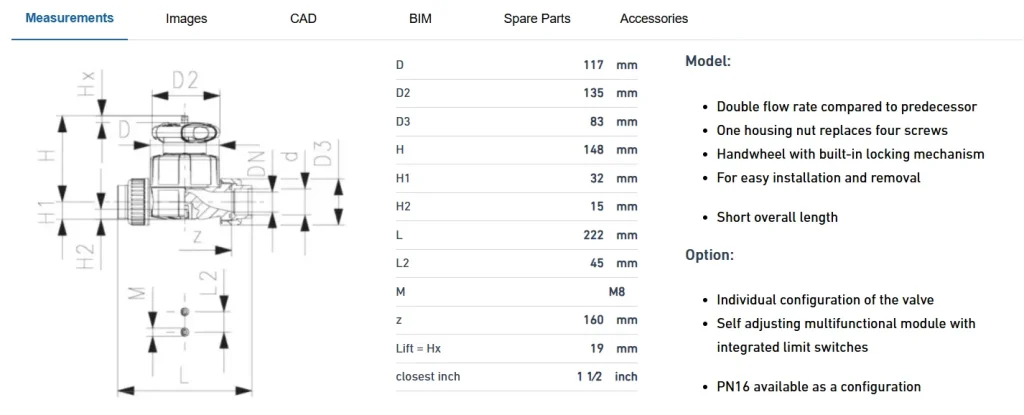This screenshot has width=1024, height=415.
Task: Click the closest inch row
Action: pyautogui.click(x=517, y=376)
